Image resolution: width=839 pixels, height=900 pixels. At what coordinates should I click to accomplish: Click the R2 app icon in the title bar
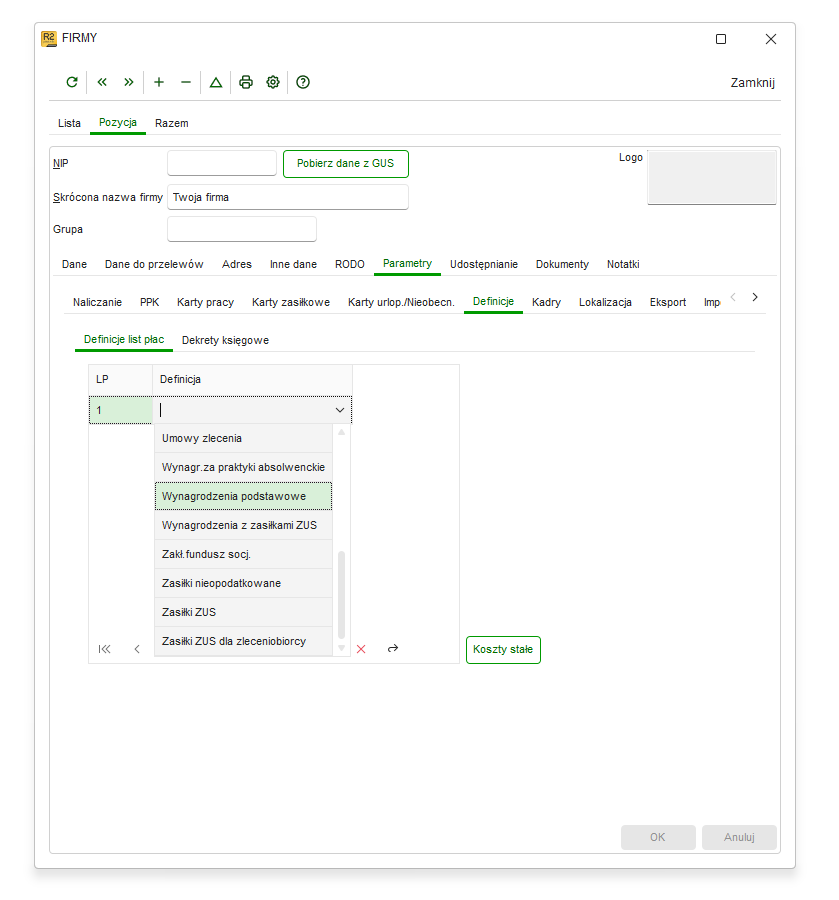pos(49,38)
